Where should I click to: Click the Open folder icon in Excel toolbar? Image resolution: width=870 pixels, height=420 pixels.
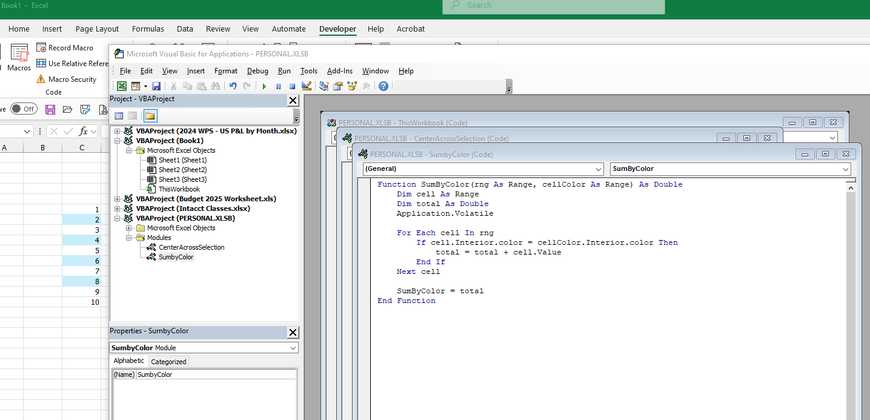pos(68,109)
